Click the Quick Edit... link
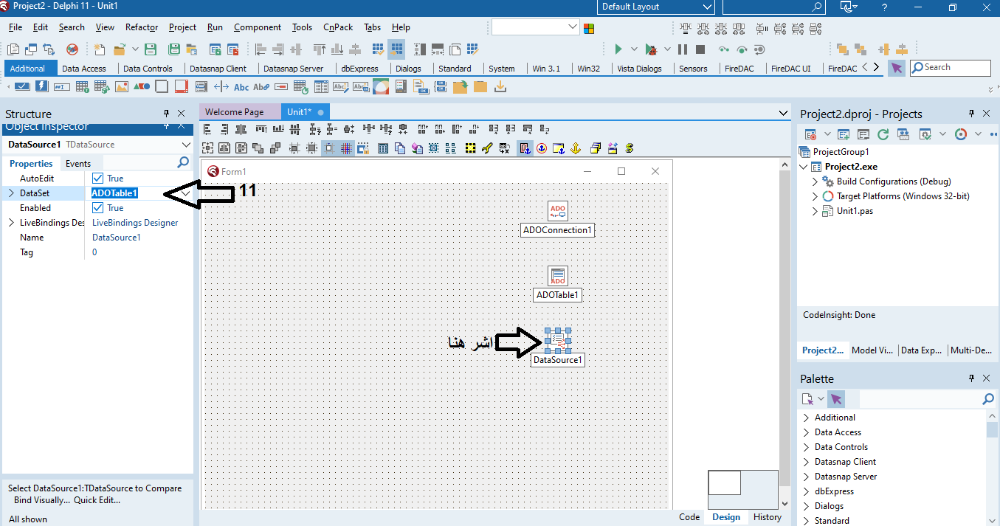 [97, 500]
